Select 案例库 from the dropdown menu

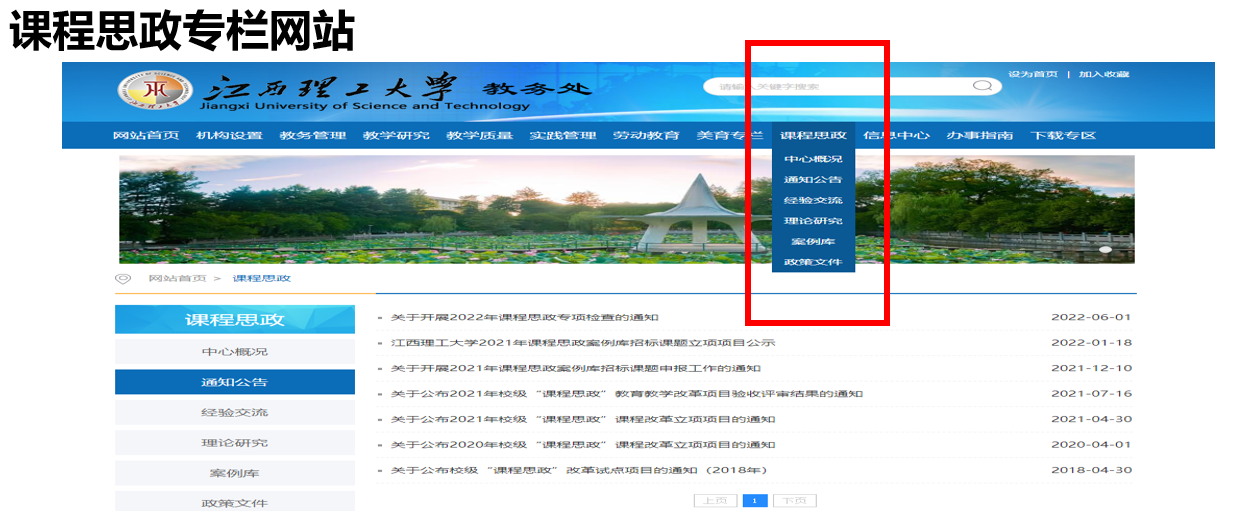[x=812, y=242]
